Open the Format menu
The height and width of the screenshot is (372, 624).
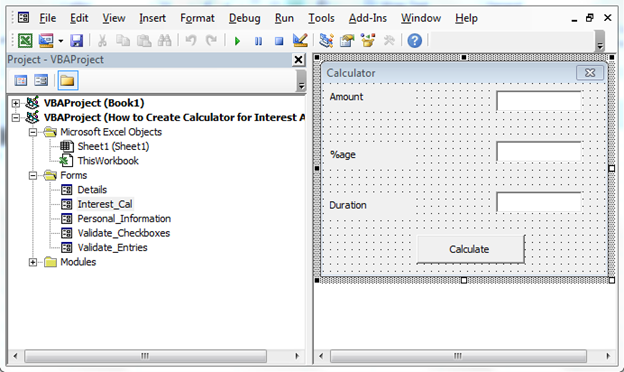(197, 18)
